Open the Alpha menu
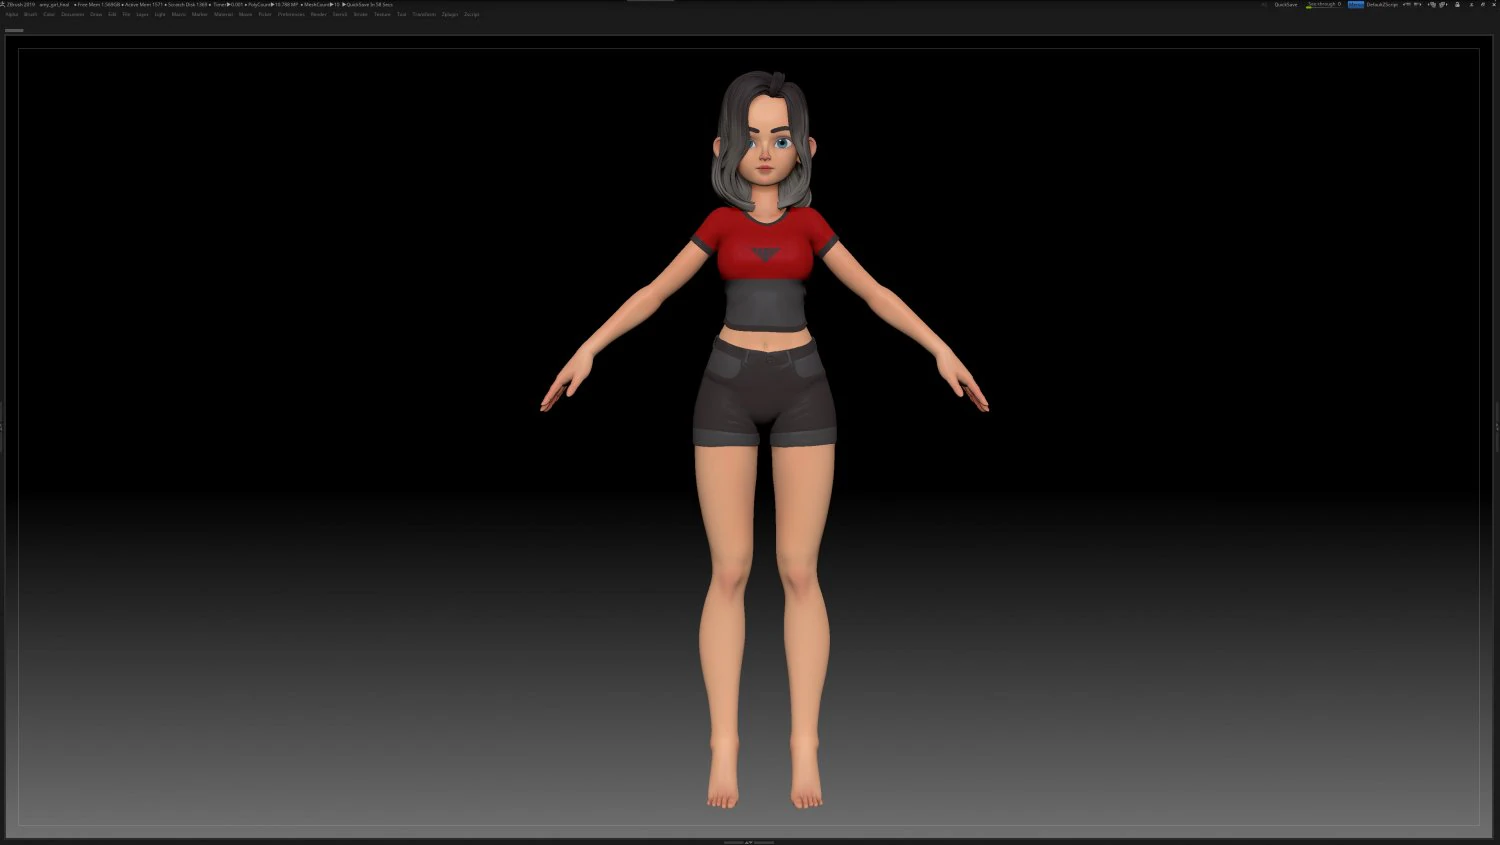Screen dimensions: 1500x845 pos(12,14)
